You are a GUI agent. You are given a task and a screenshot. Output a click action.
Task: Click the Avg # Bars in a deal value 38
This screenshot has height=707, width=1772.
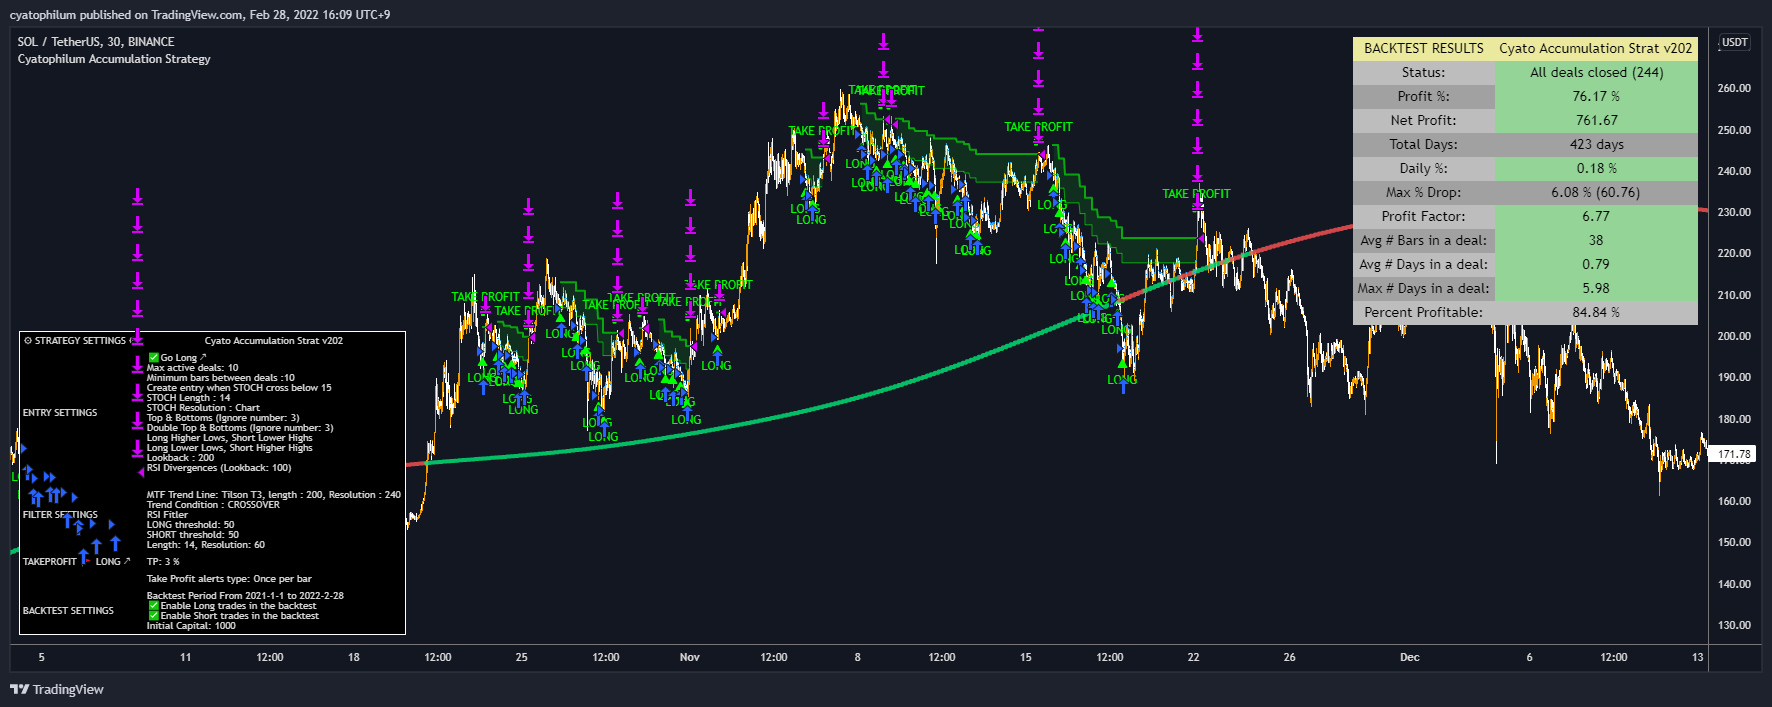[x=1597, y=240]
